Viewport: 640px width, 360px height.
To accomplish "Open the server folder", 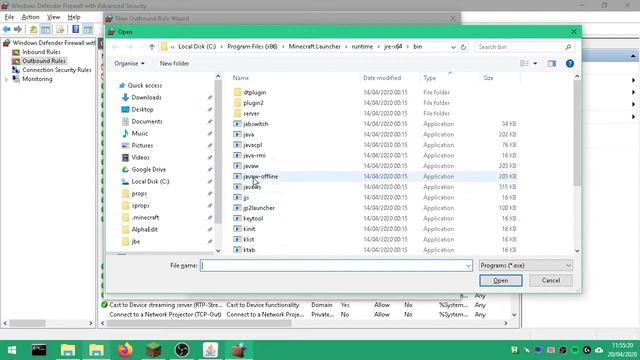I will (x=251, y=113).
